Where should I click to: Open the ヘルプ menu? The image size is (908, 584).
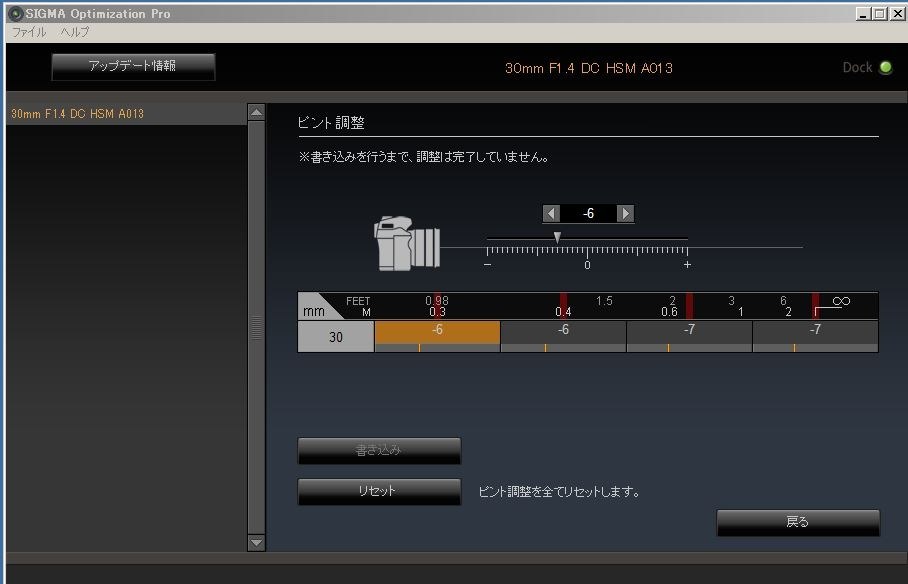(x=75, y=32)
